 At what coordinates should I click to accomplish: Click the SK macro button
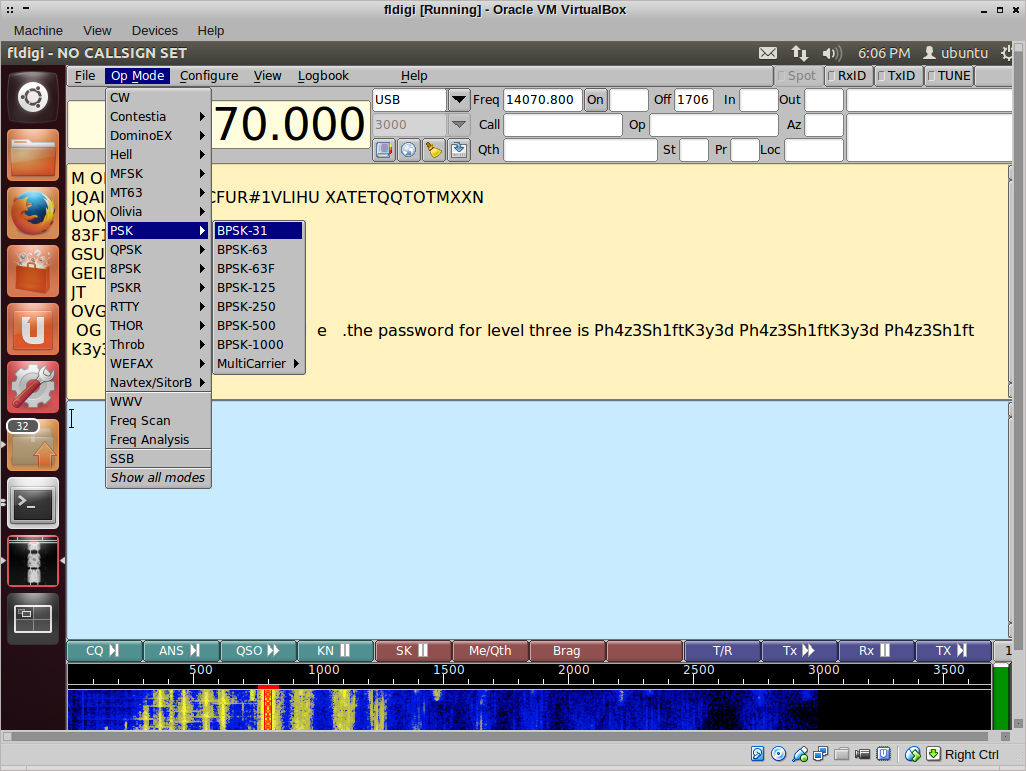(413, 651)
